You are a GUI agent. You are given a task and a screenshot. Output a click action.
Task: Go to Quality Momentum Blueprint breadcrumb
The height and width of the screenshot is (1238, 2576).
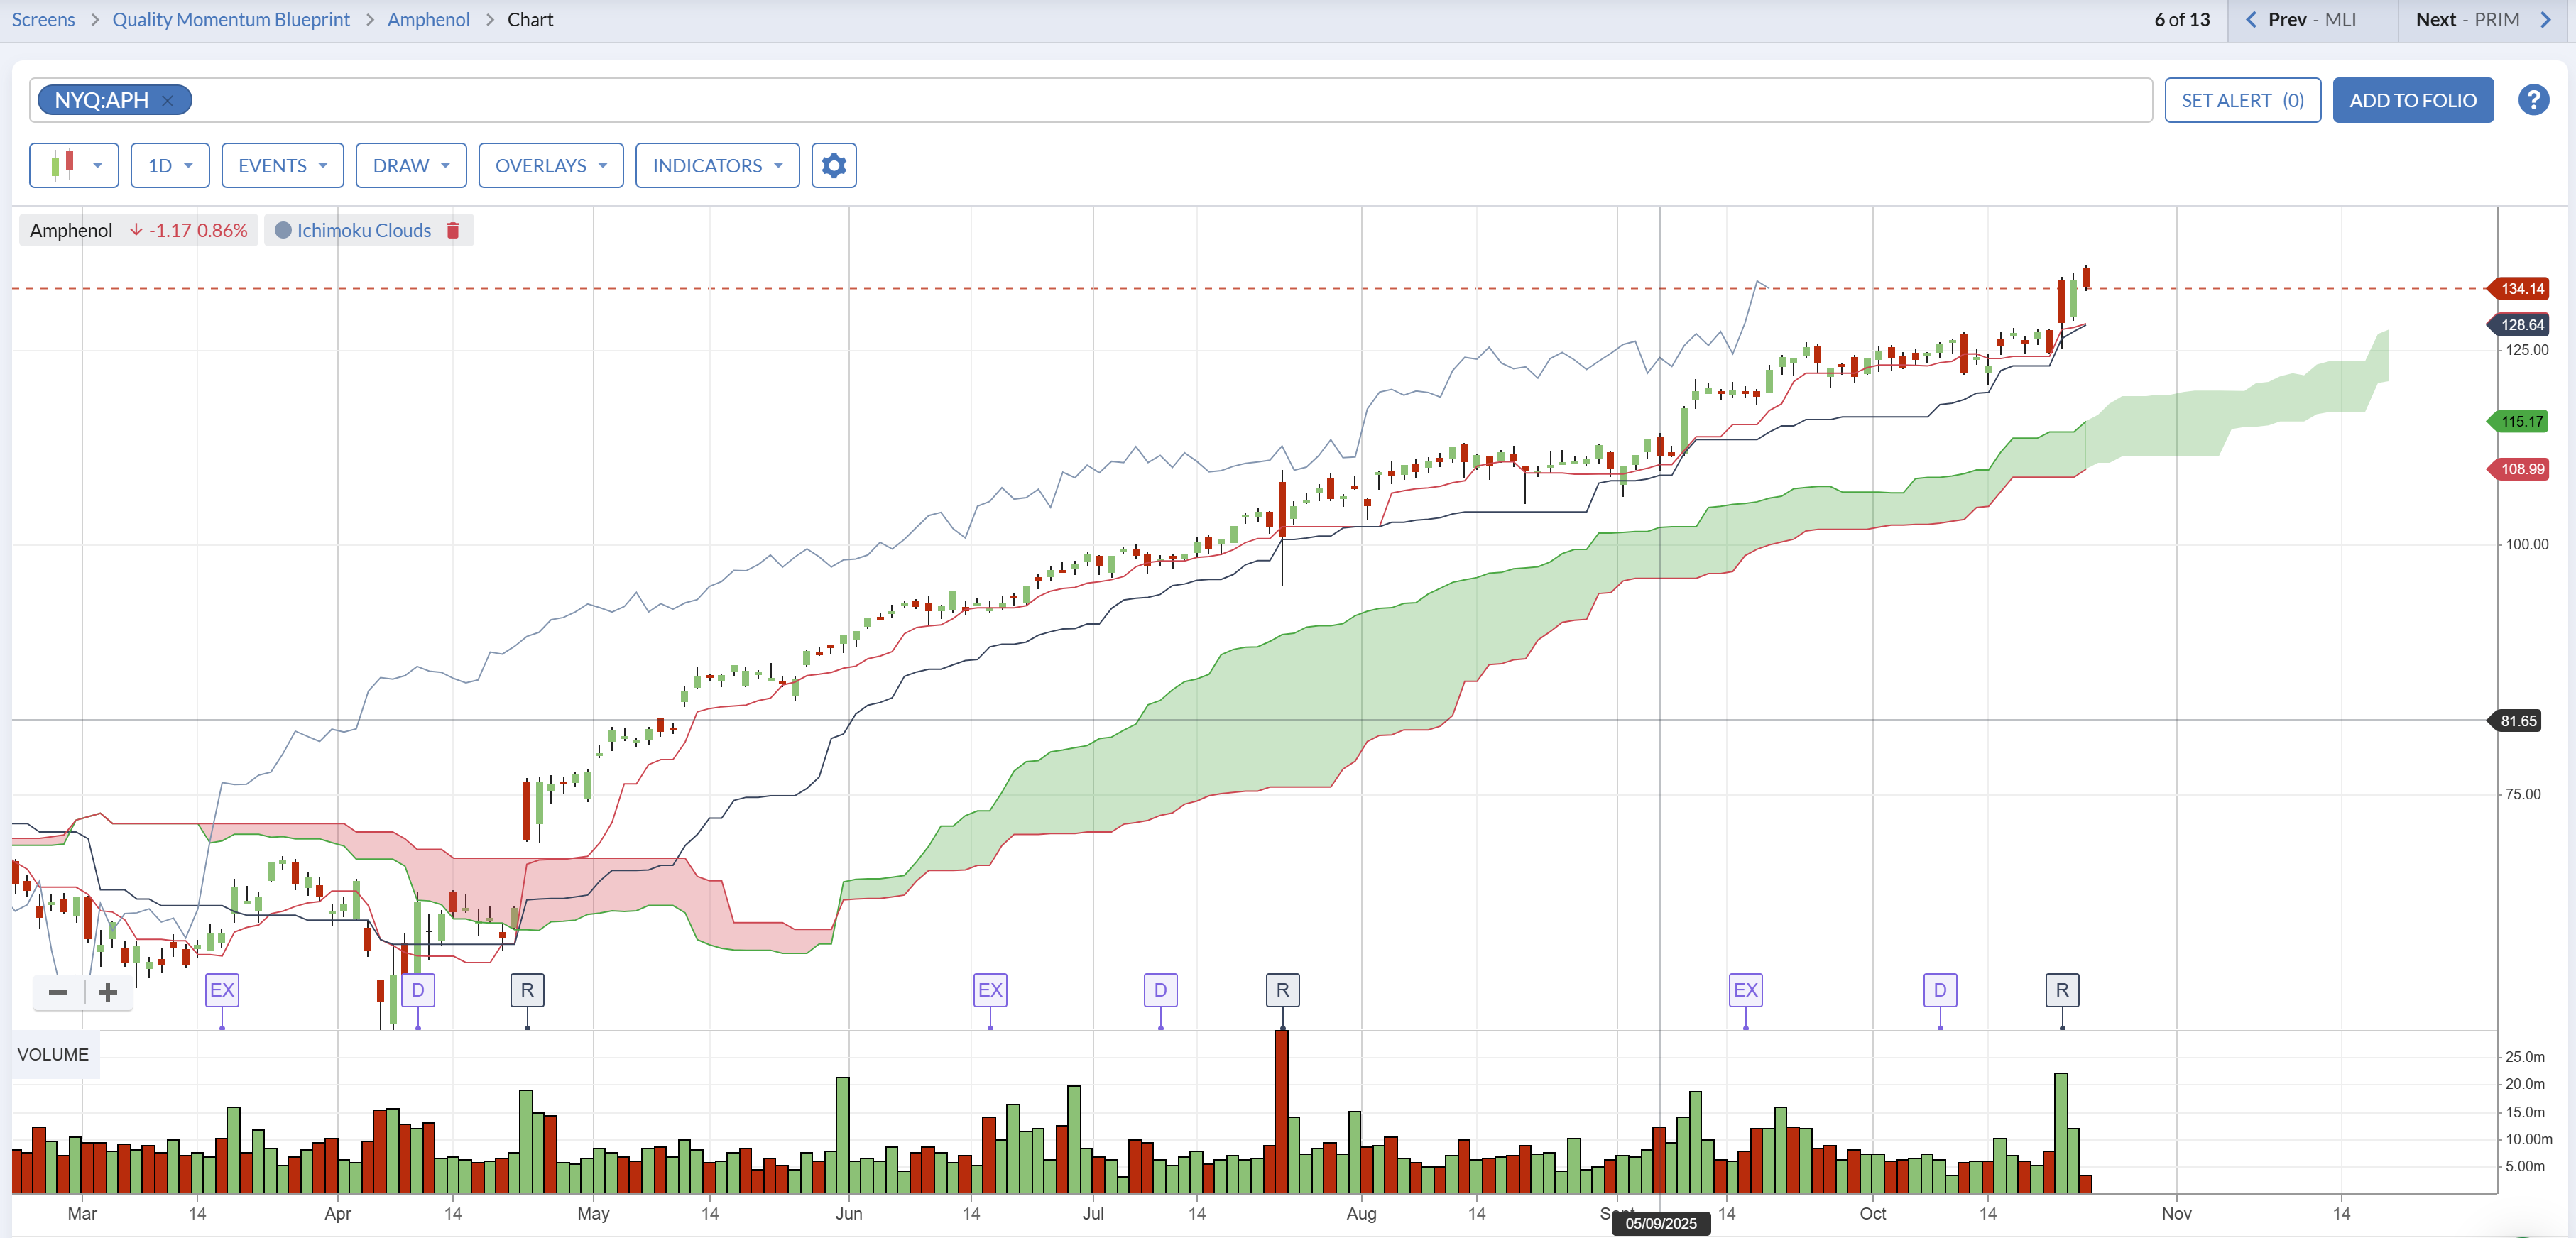coord(231,20)
